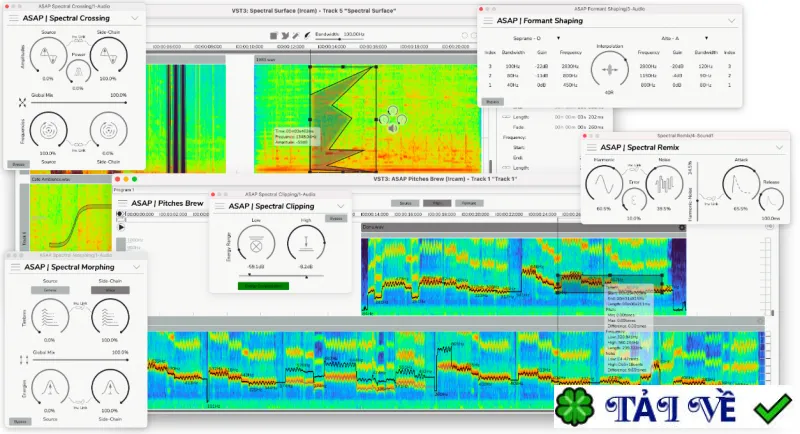The height and width of the screenshot is (434, 800).
Task: Expand the Spectral Morphing preset chevron
Action: coord(137,267)
